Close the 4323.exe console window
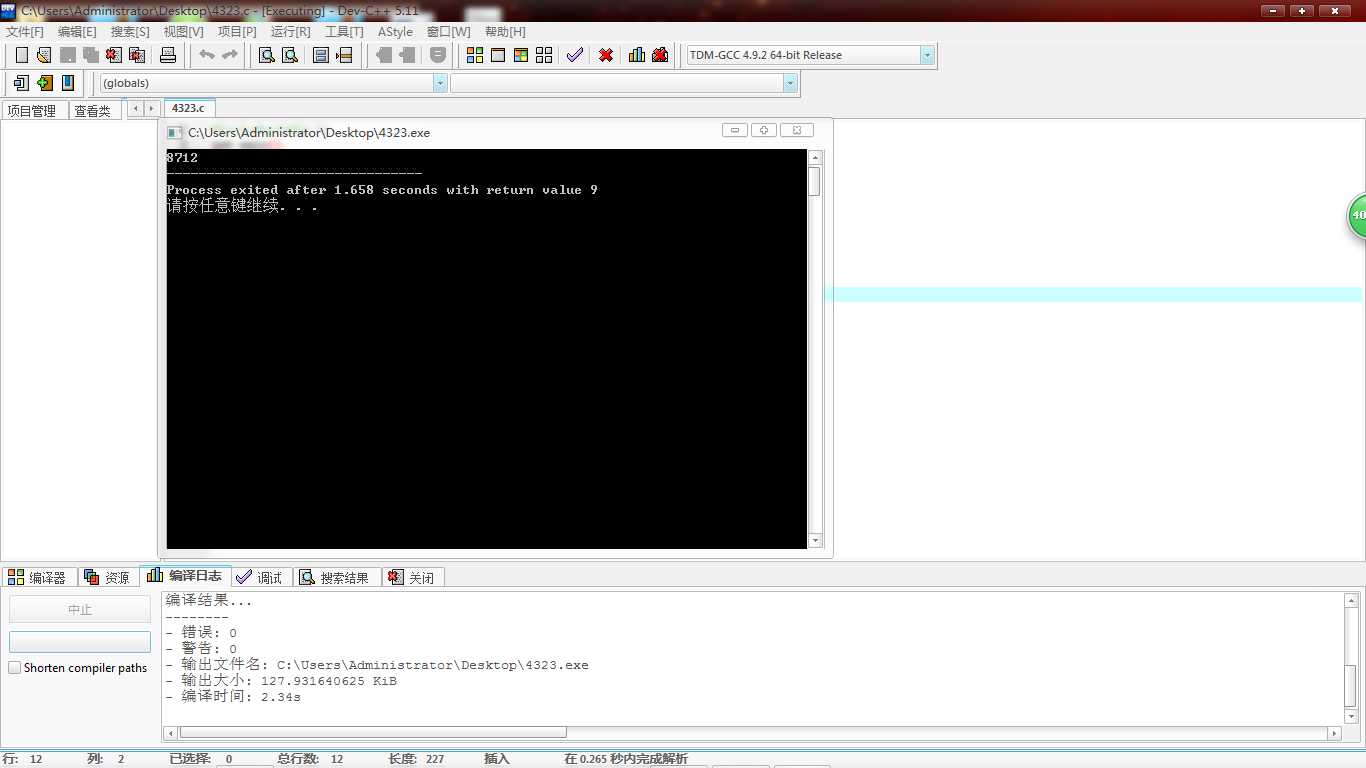Screen dimensions: 1366x768 click(x=797, y=130)
